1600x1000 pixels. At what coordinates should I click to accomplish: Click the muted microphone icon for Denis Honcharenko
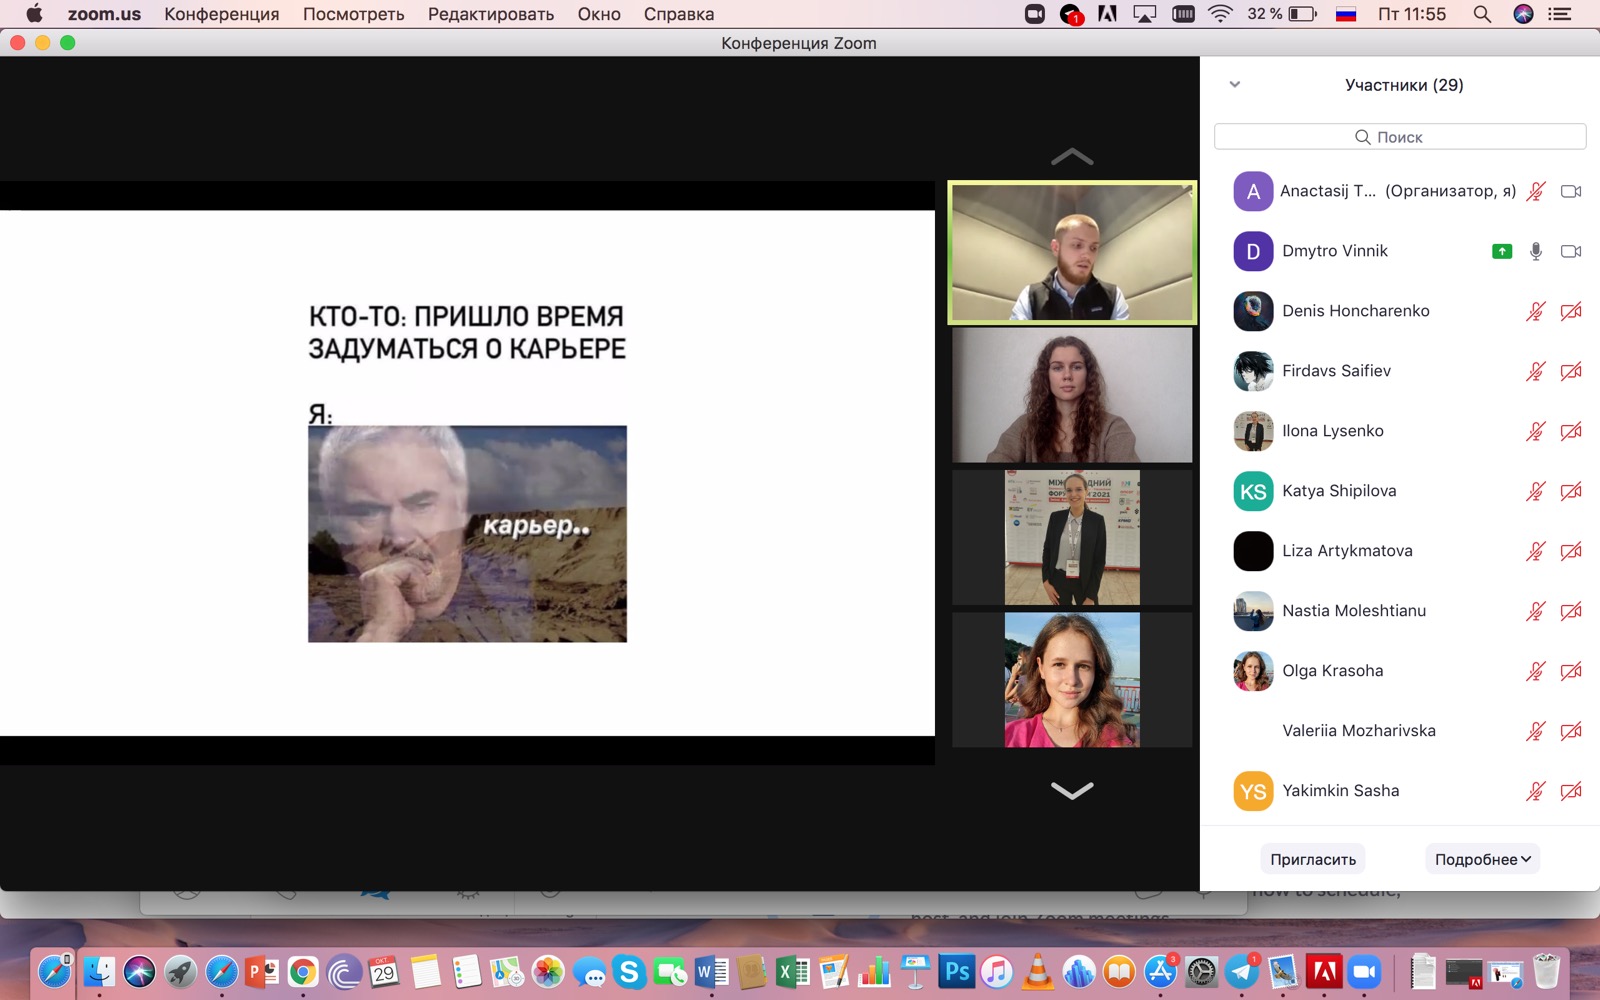(x=1536, y=311)
